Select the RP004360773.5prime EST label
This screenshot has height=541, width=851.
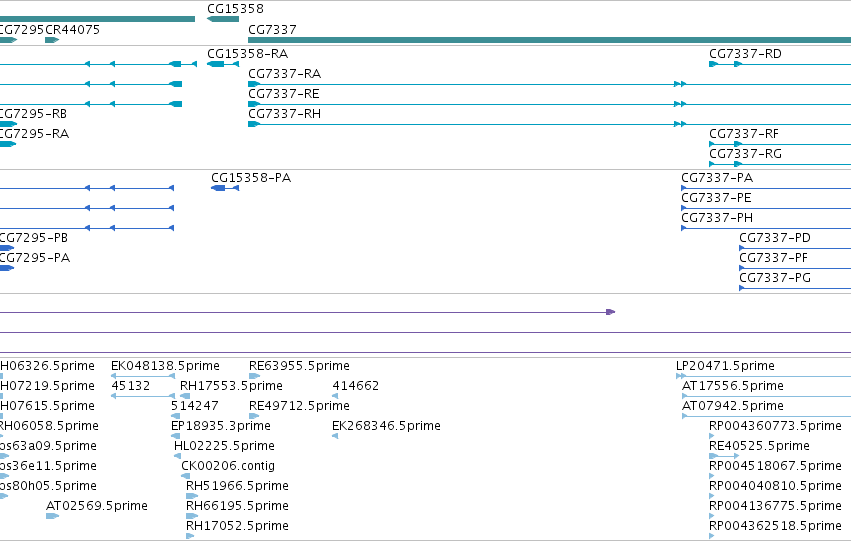click(x=776, y=427)
